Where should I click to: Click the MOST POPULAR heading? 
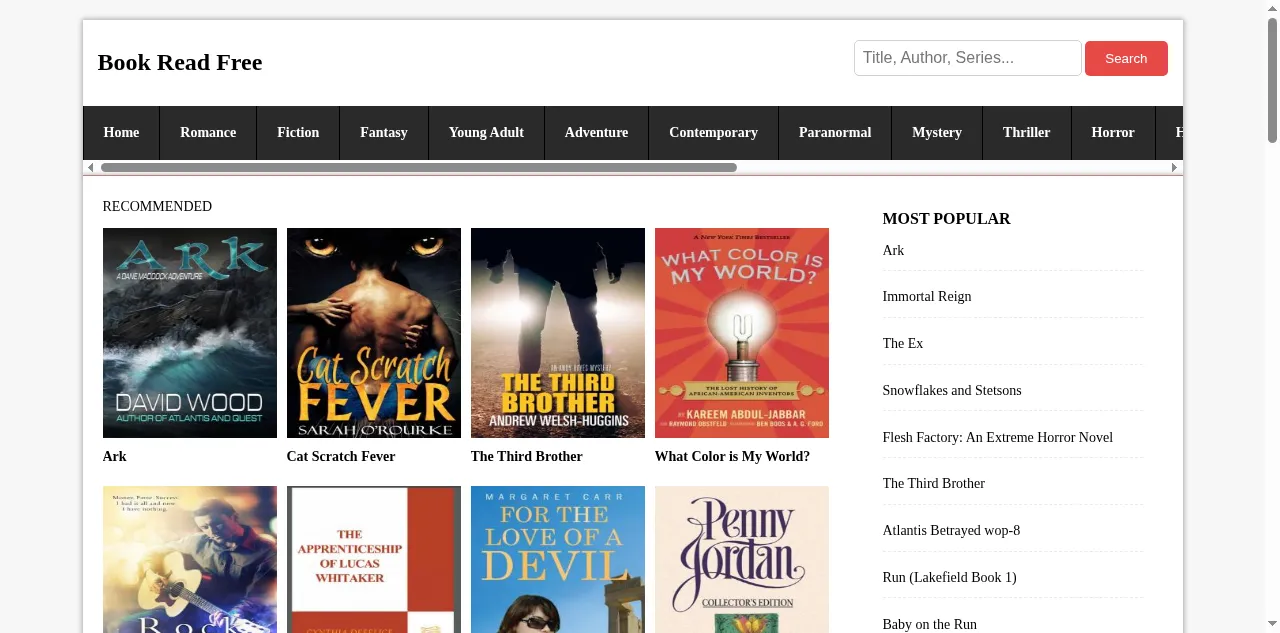click(947, 219)
